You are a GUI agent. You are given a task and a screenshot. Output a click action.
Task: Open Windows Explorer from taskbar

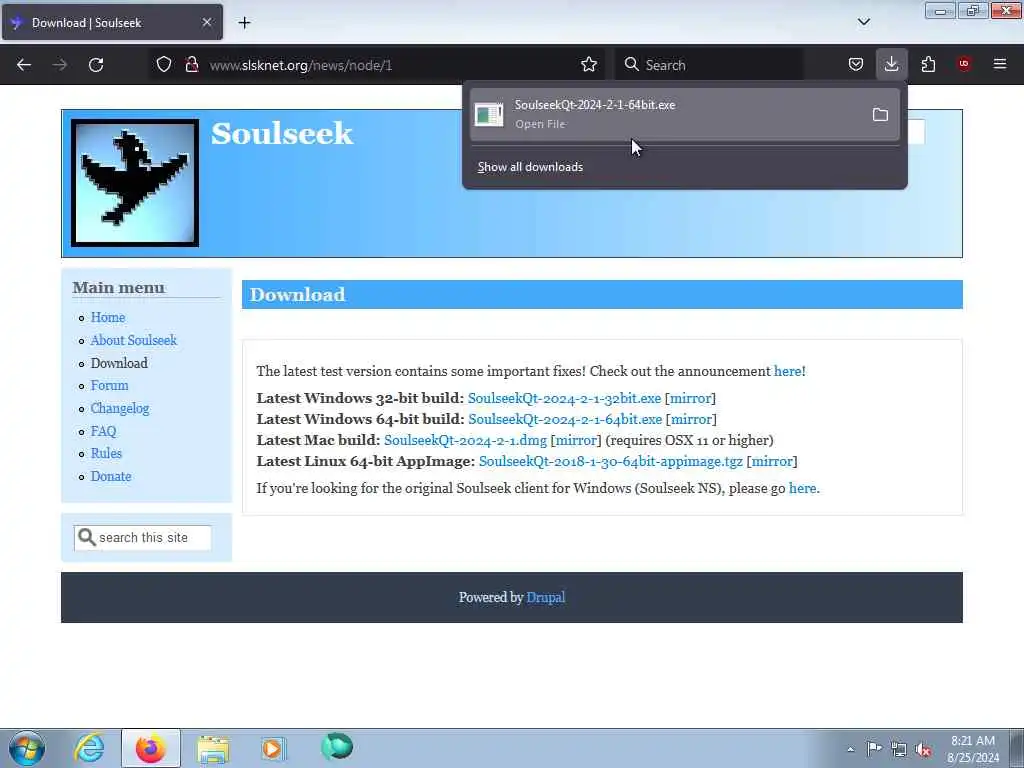point(212,749)
